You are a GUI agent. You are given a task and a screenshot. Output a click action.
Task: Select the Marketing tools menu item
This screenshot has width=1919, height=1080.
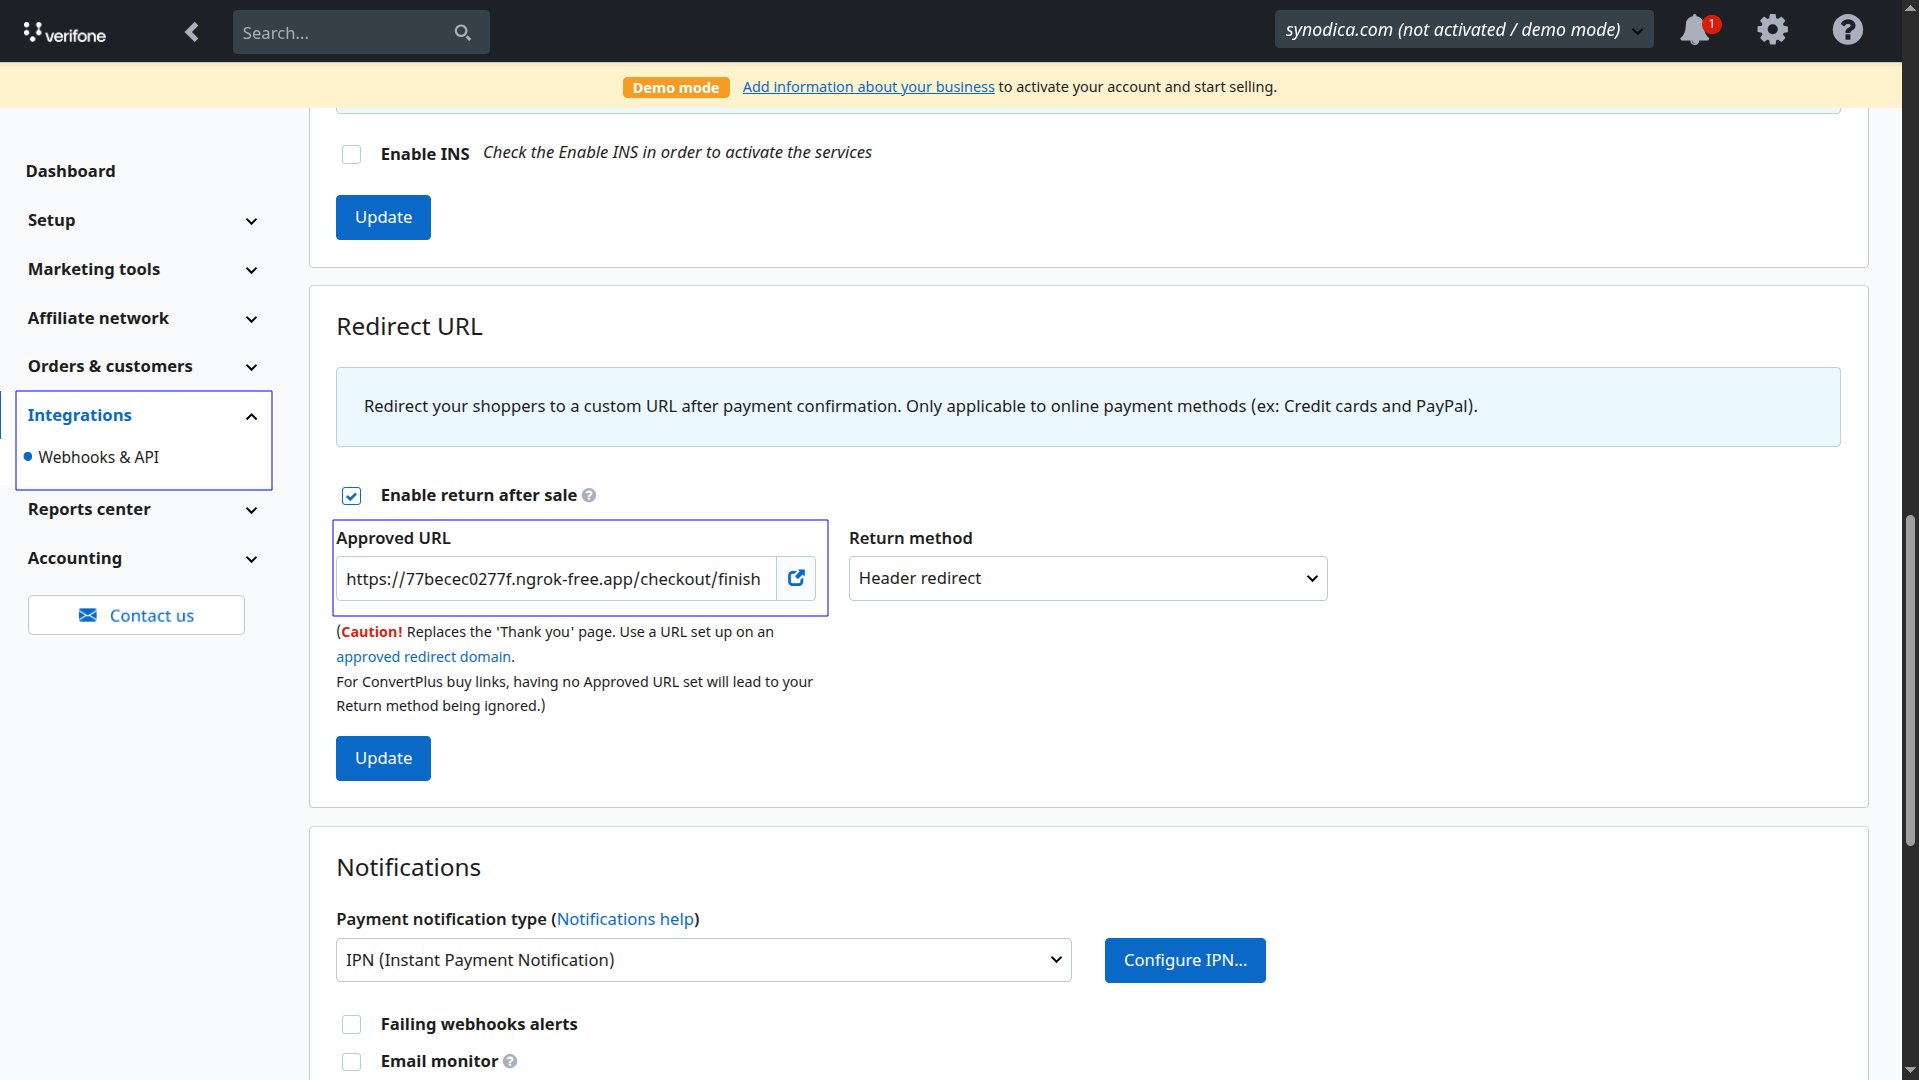(x=94, y=269)
